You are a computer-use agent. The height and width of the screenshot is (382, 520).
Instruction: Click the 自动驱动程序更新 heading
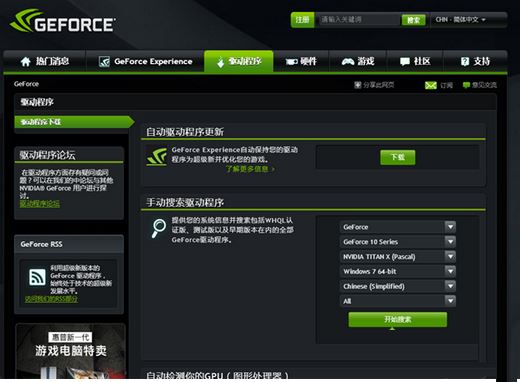pyautogui.click(x=185, y=132)
